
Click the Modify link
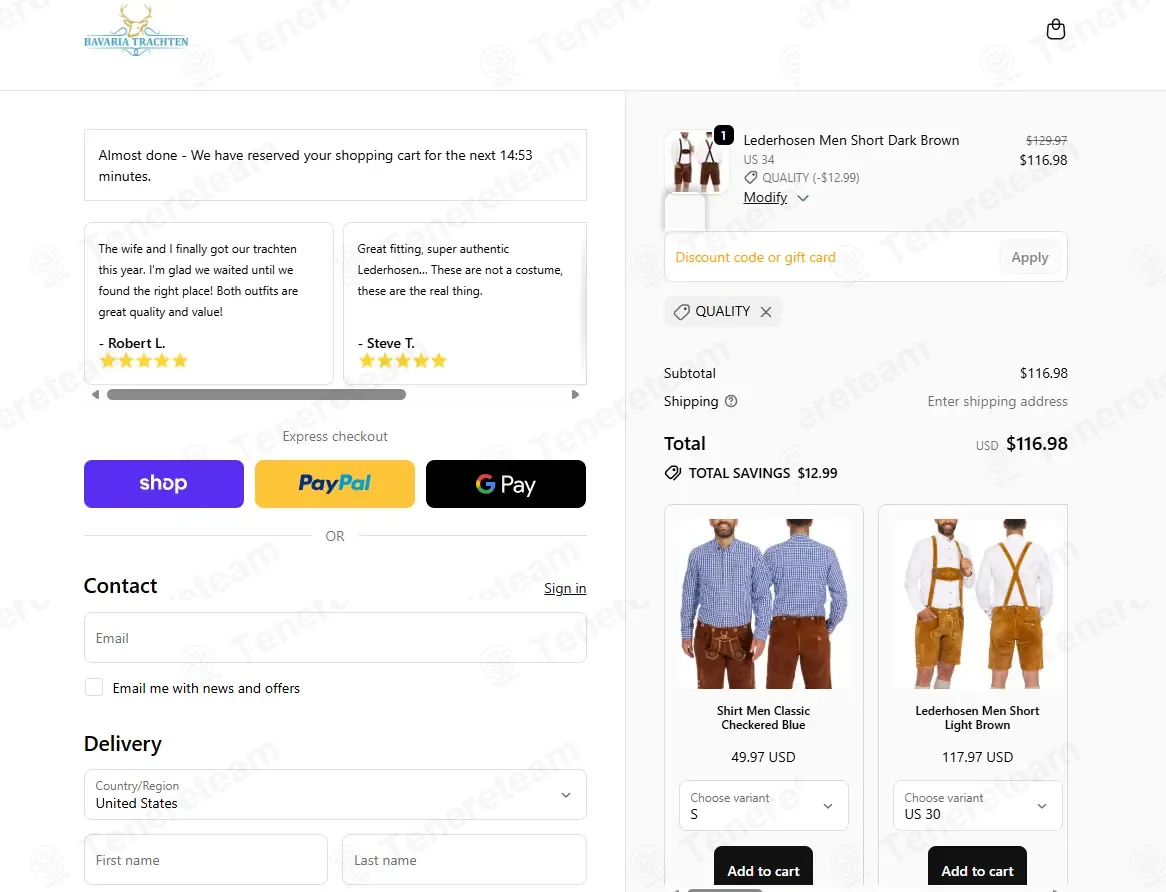[x=765, y=198]
